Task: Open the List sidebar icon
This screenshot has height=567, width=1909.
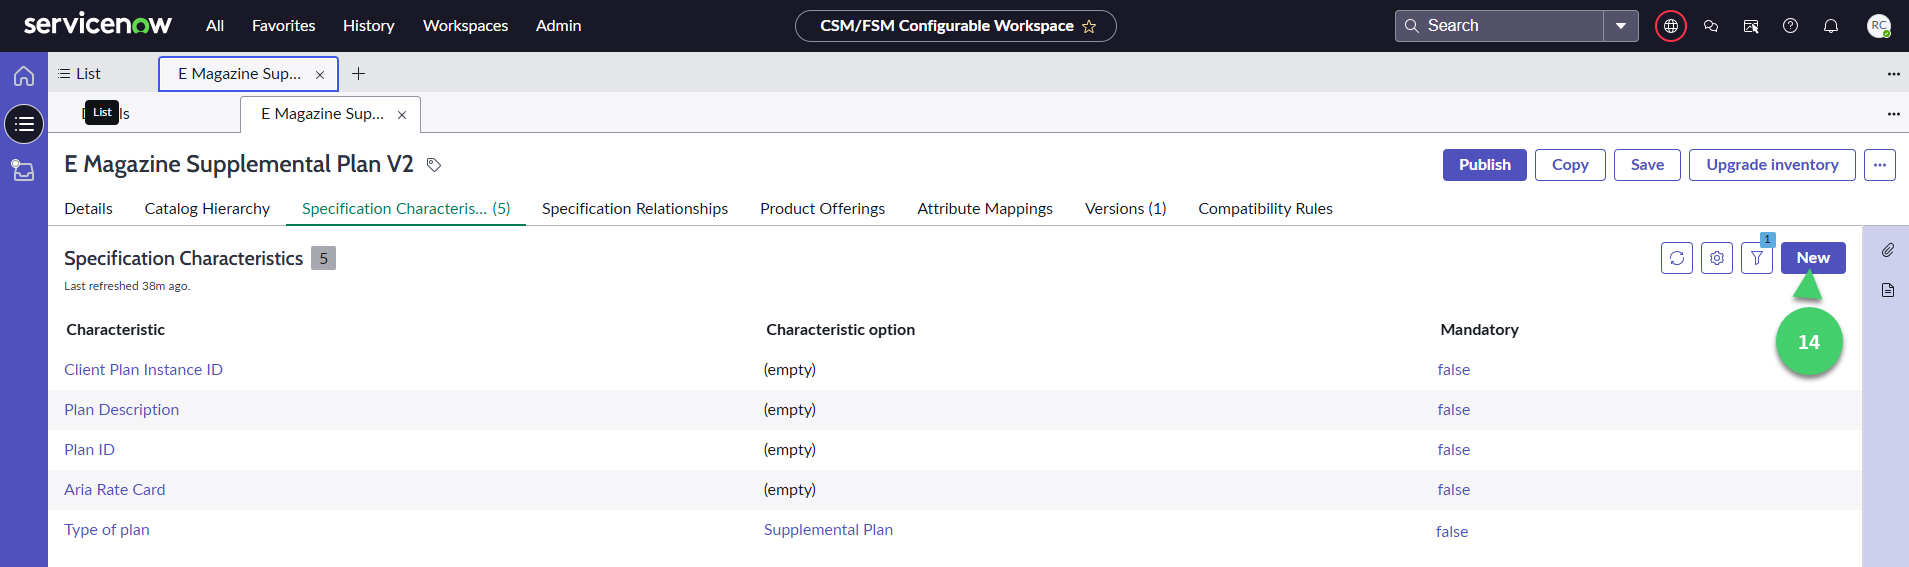Action: pos(24,124)
